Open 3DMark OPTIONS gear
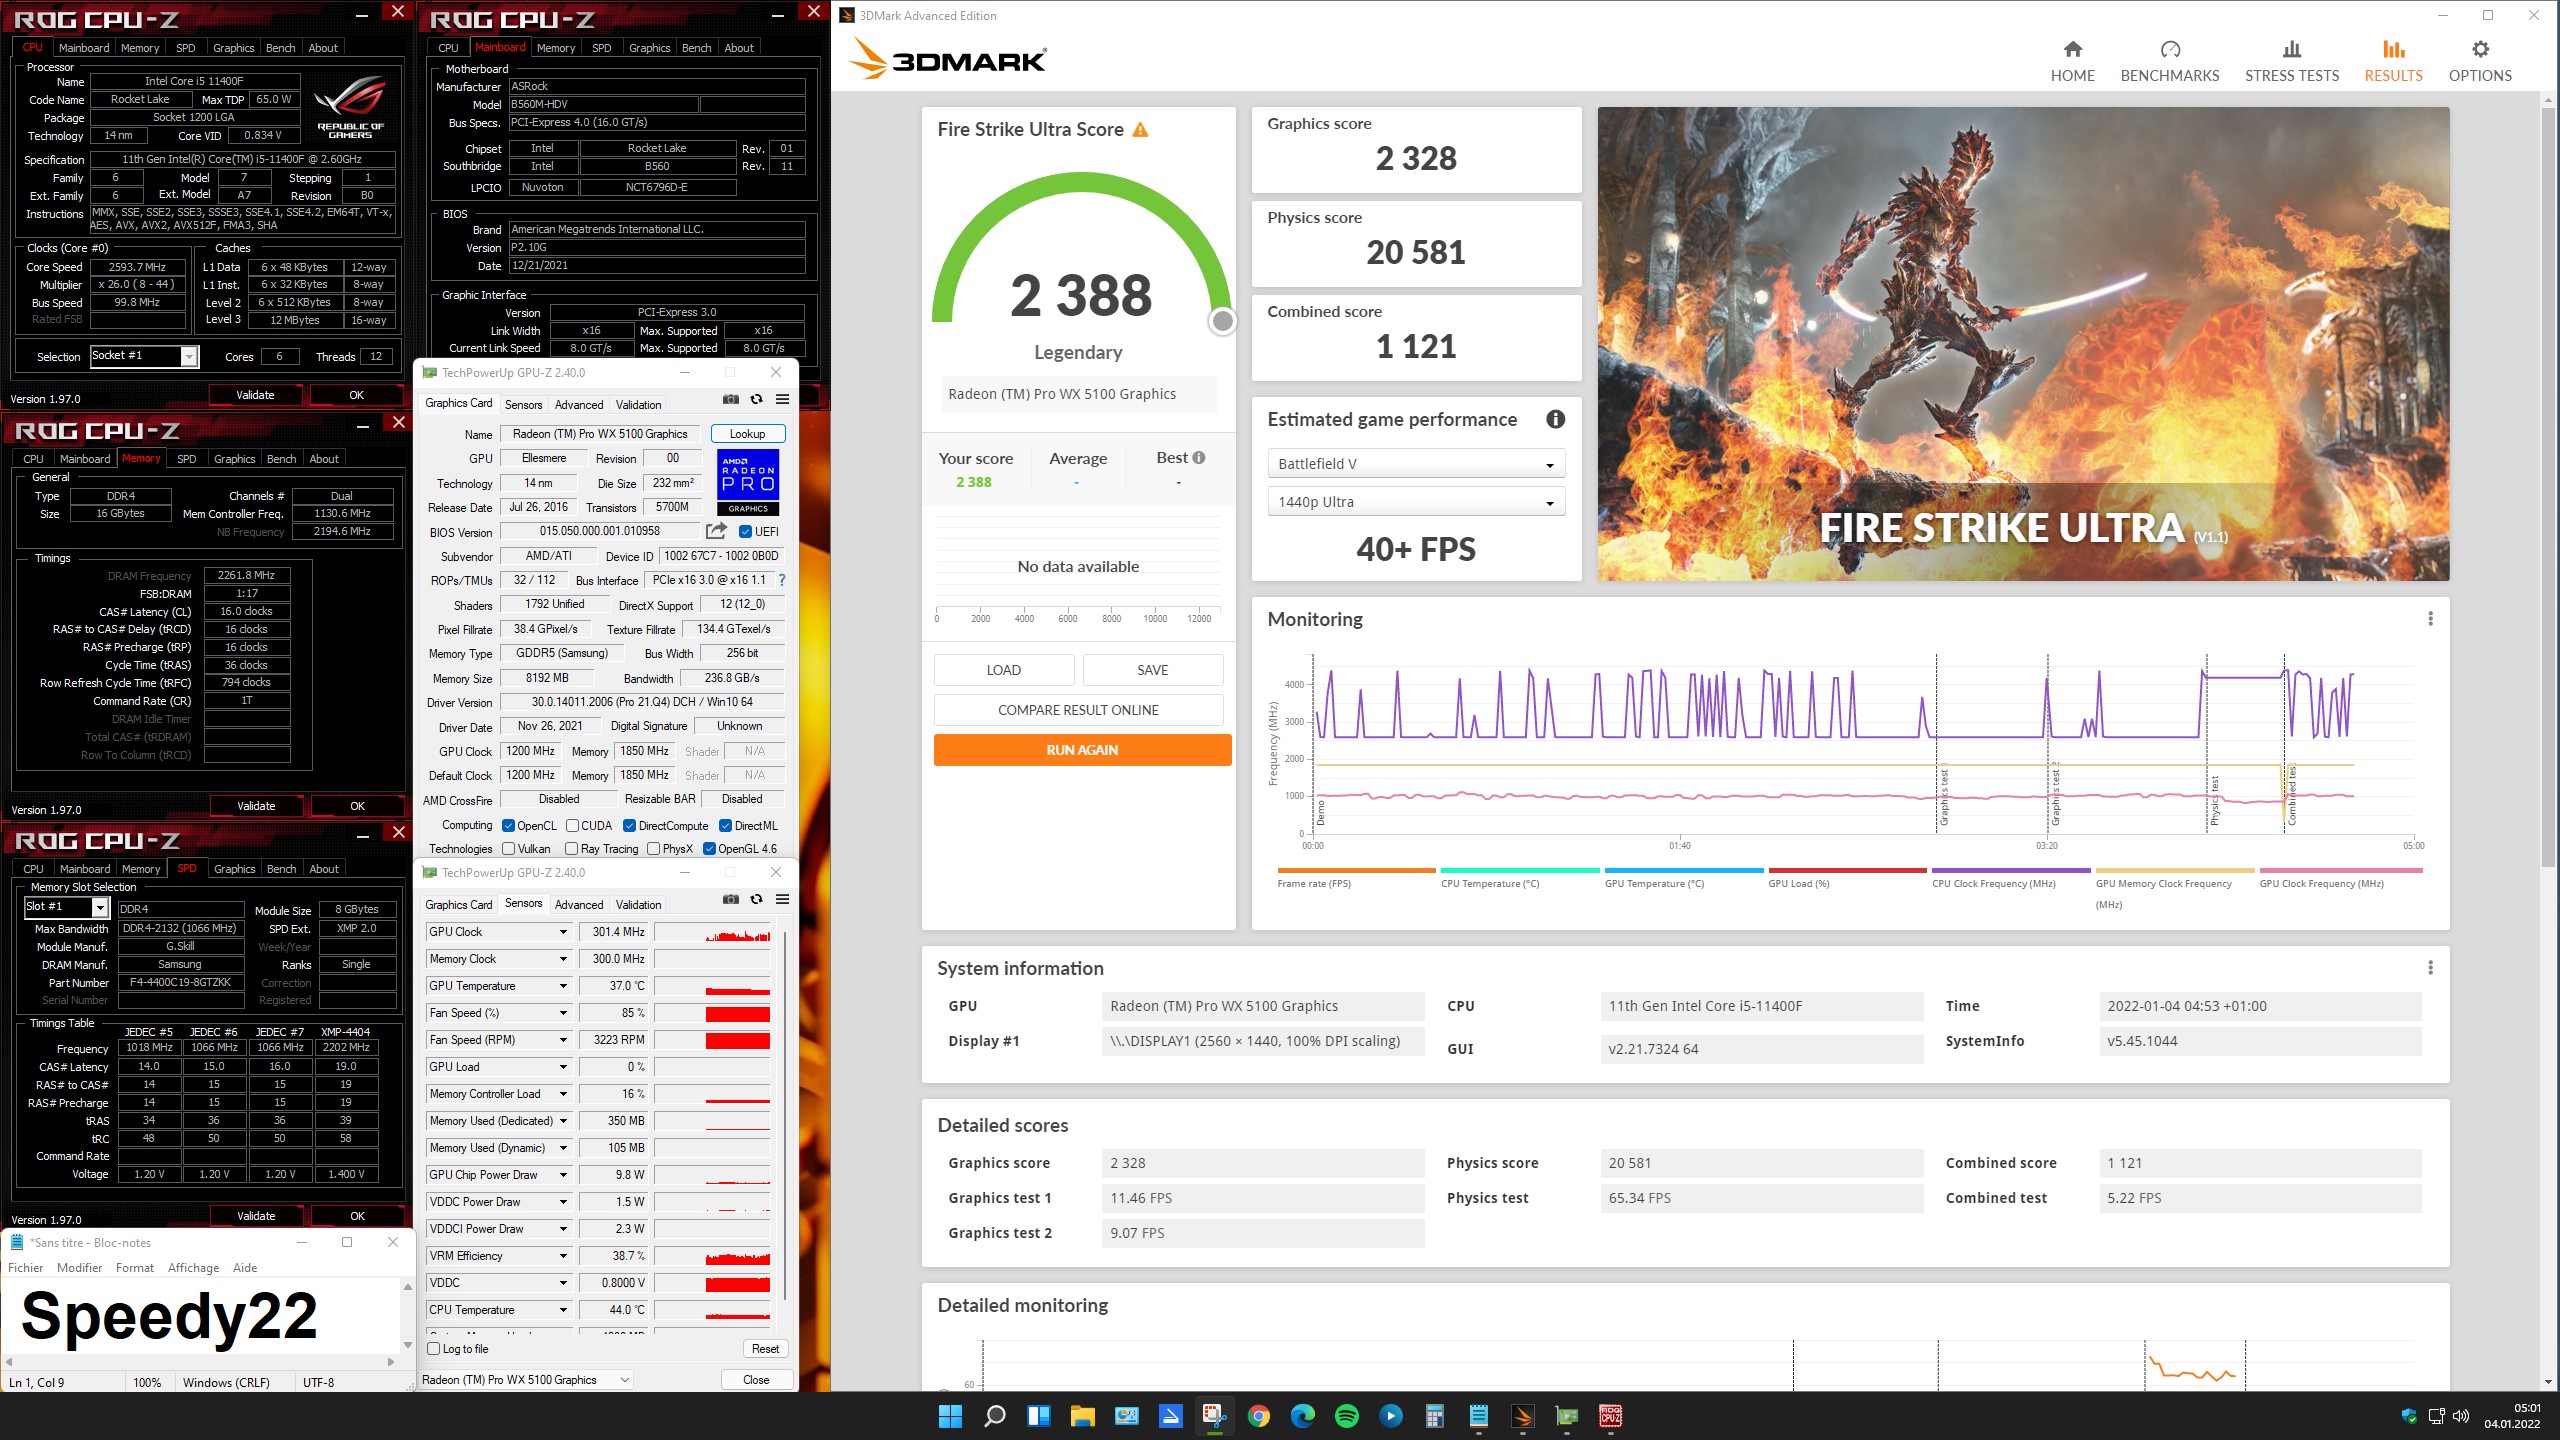 point(2480,61)
